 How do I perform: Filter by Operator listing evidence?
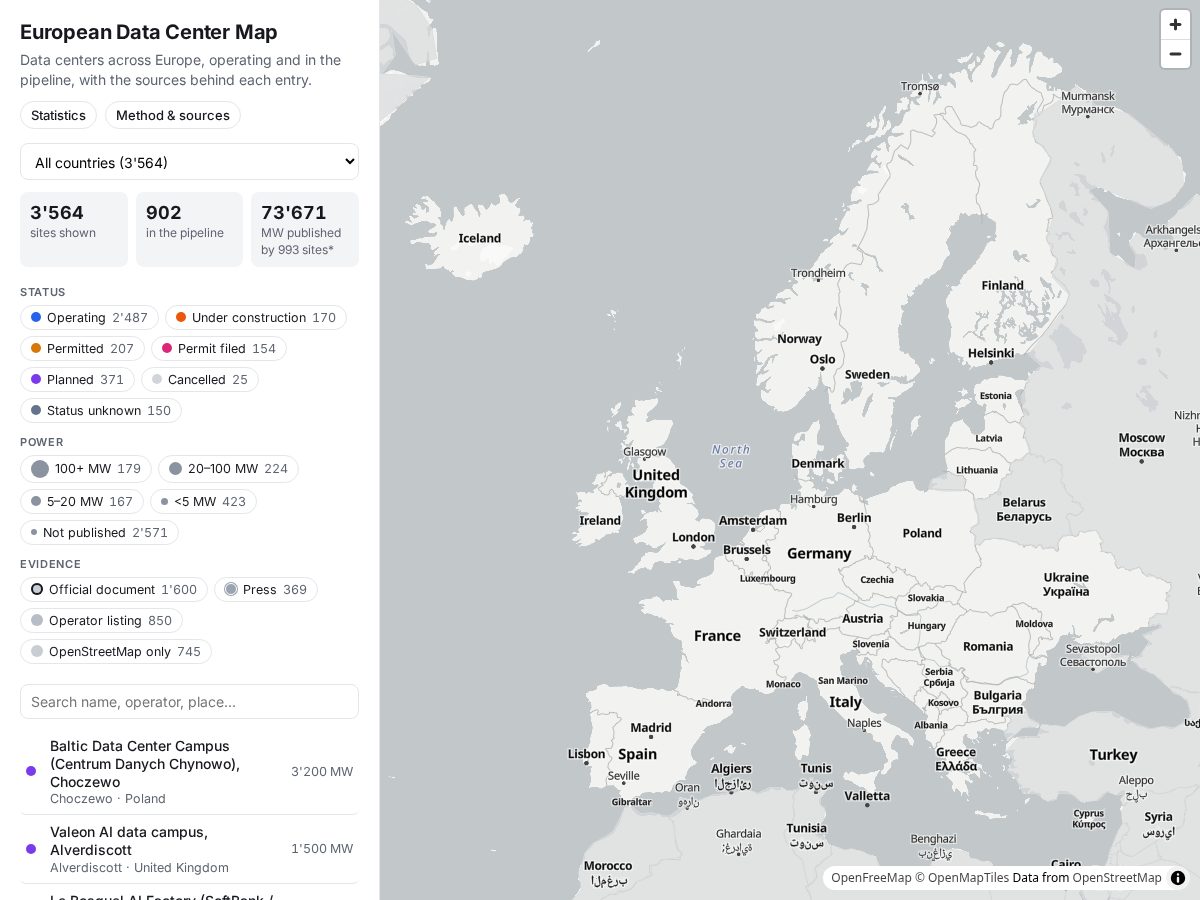[x=101, y=621]
